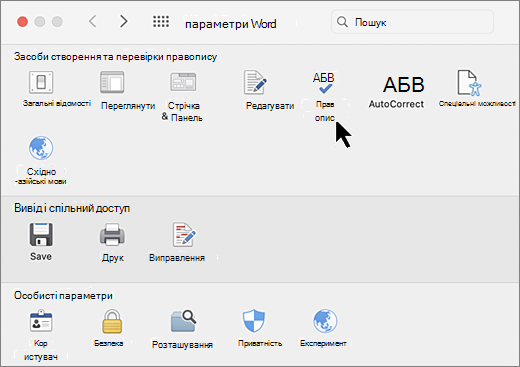Open the Розташування file locations icon
Image resolution: width=520 pixels, height=367 pixels.
point(183,321)
